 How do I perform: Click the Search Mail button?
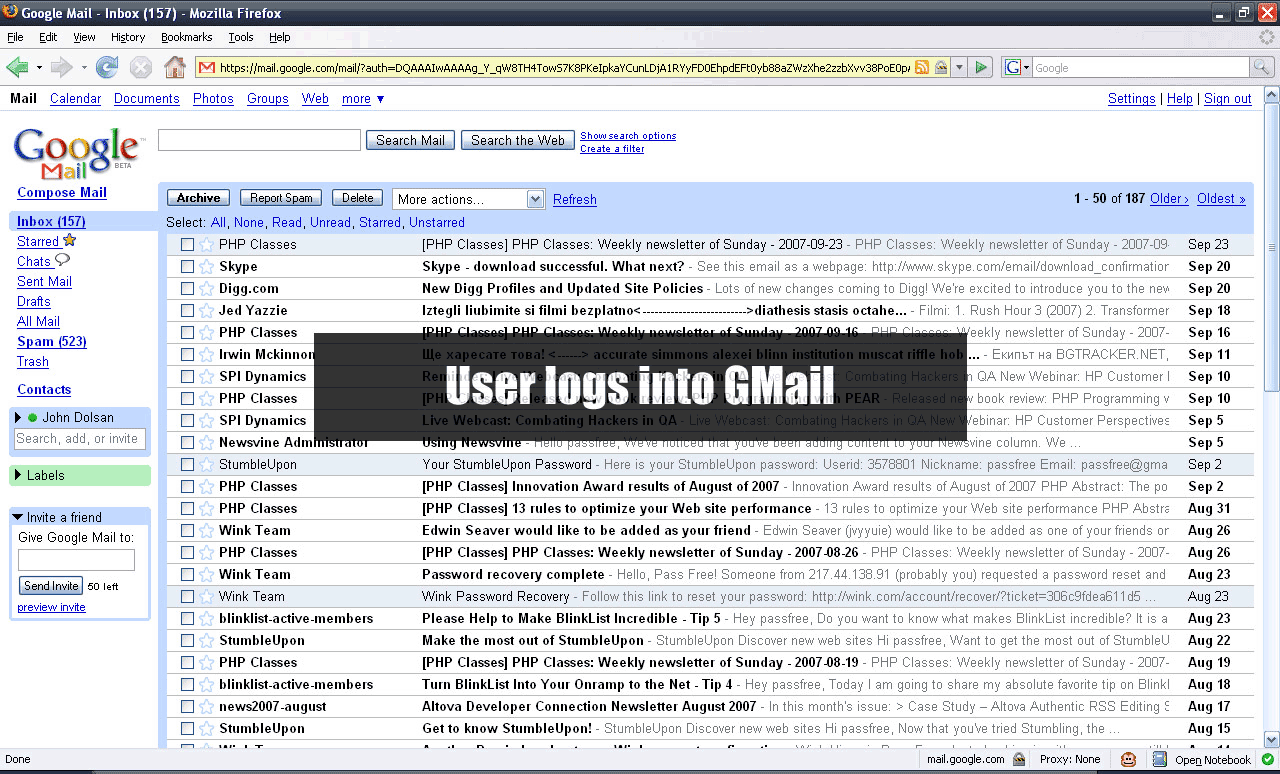[410, 140]
